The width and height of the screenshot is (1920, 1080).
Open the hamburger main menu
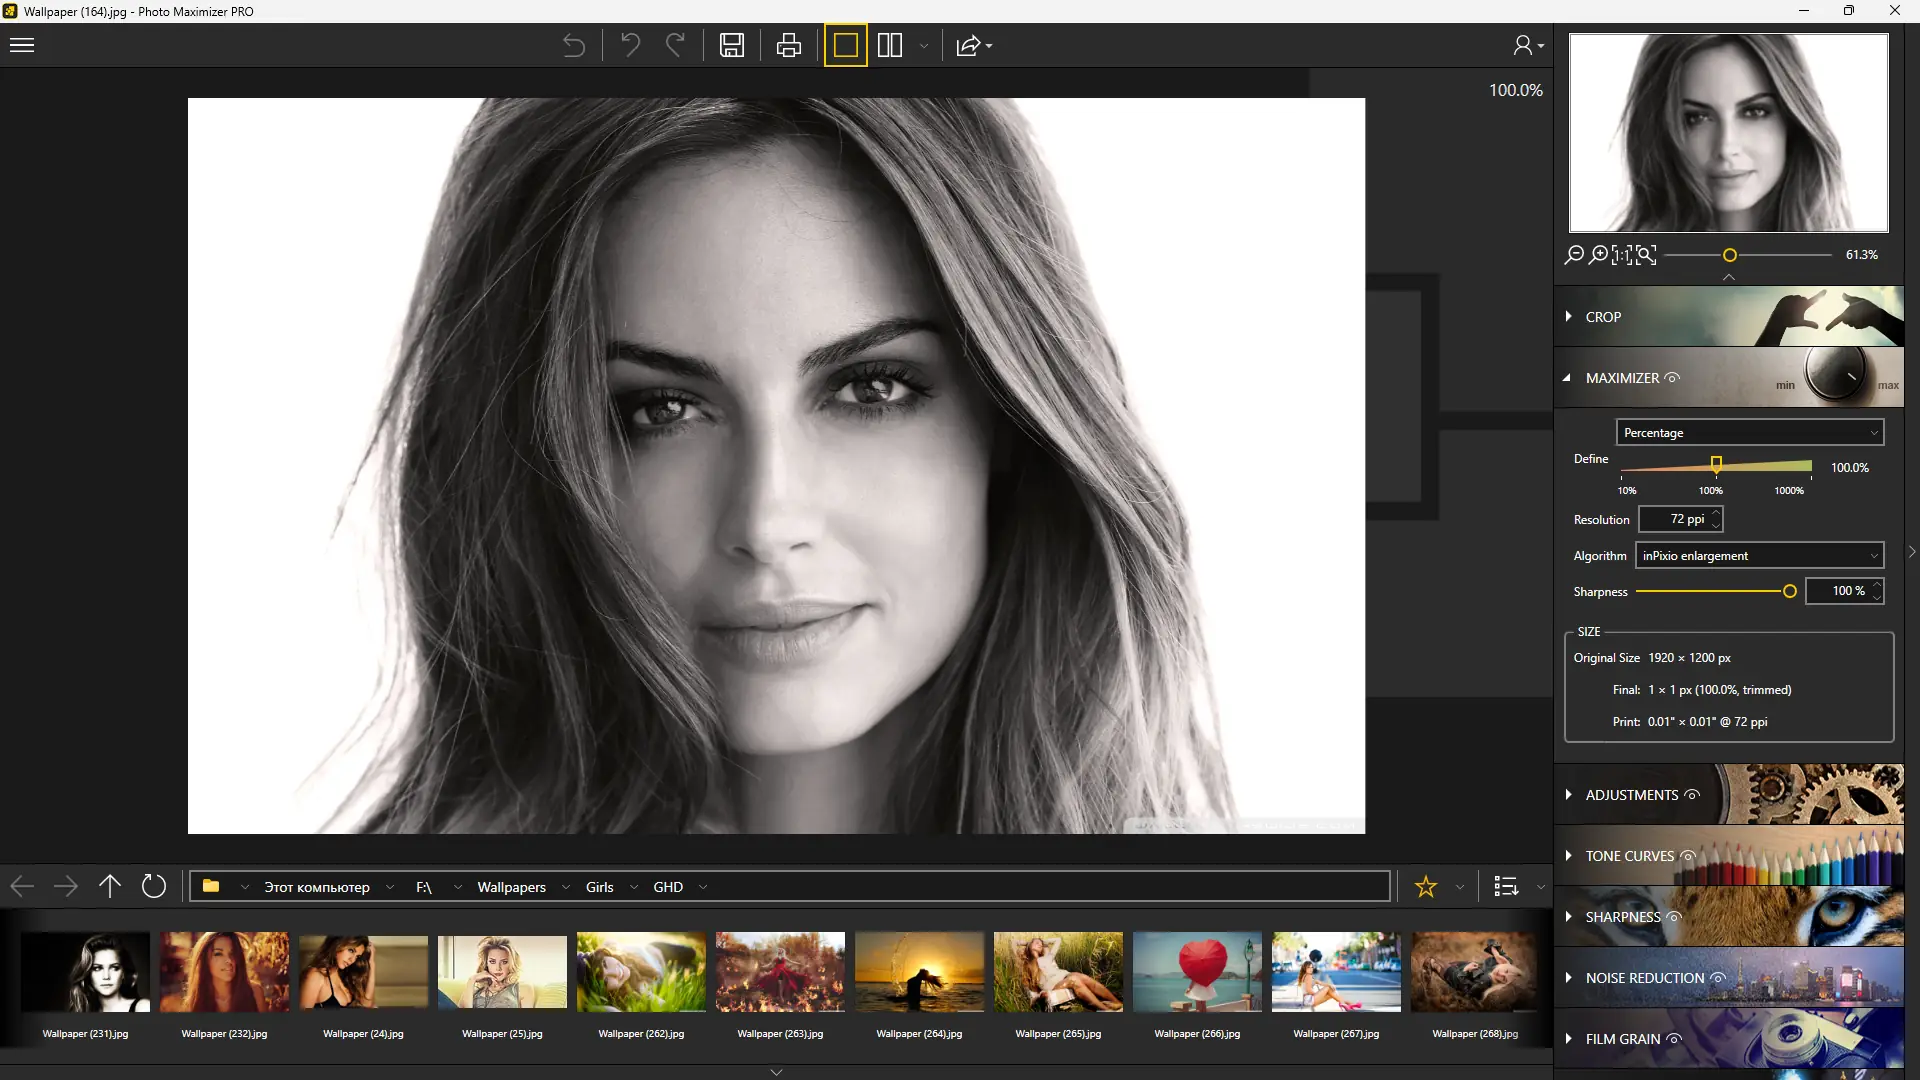[22, 46]
